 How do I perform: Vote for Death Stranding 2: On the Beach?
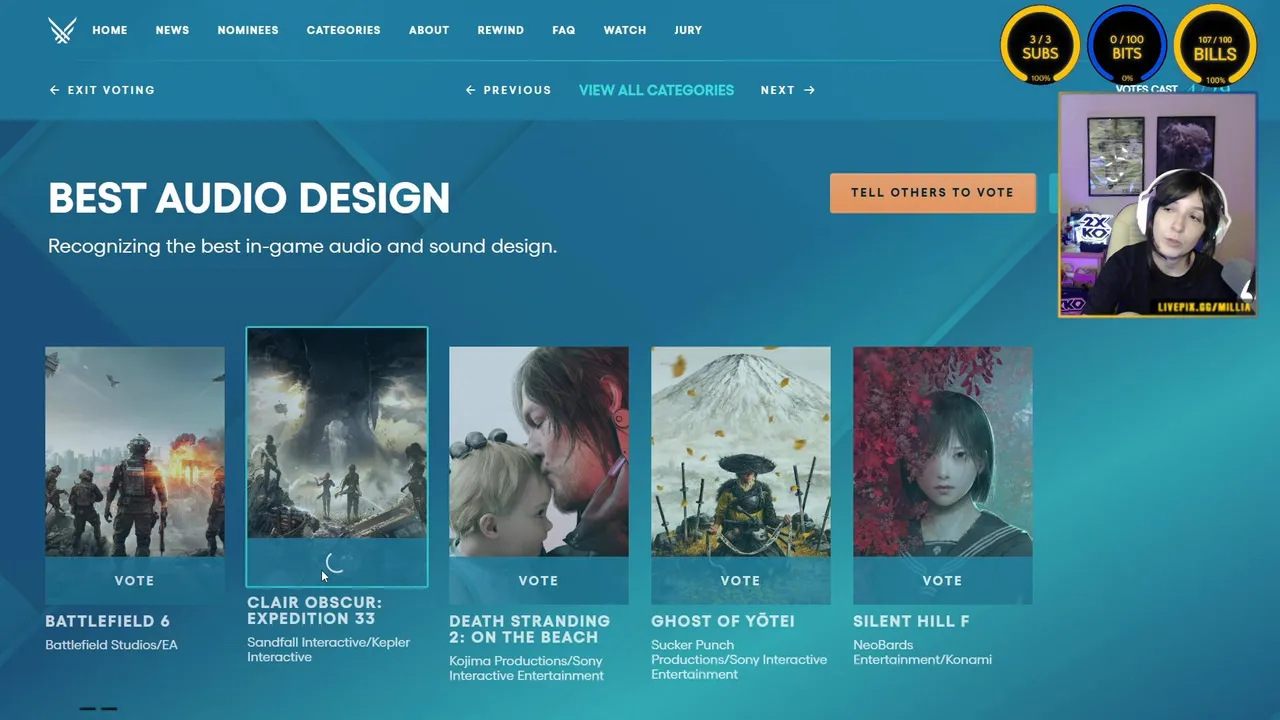coord(538,580)
